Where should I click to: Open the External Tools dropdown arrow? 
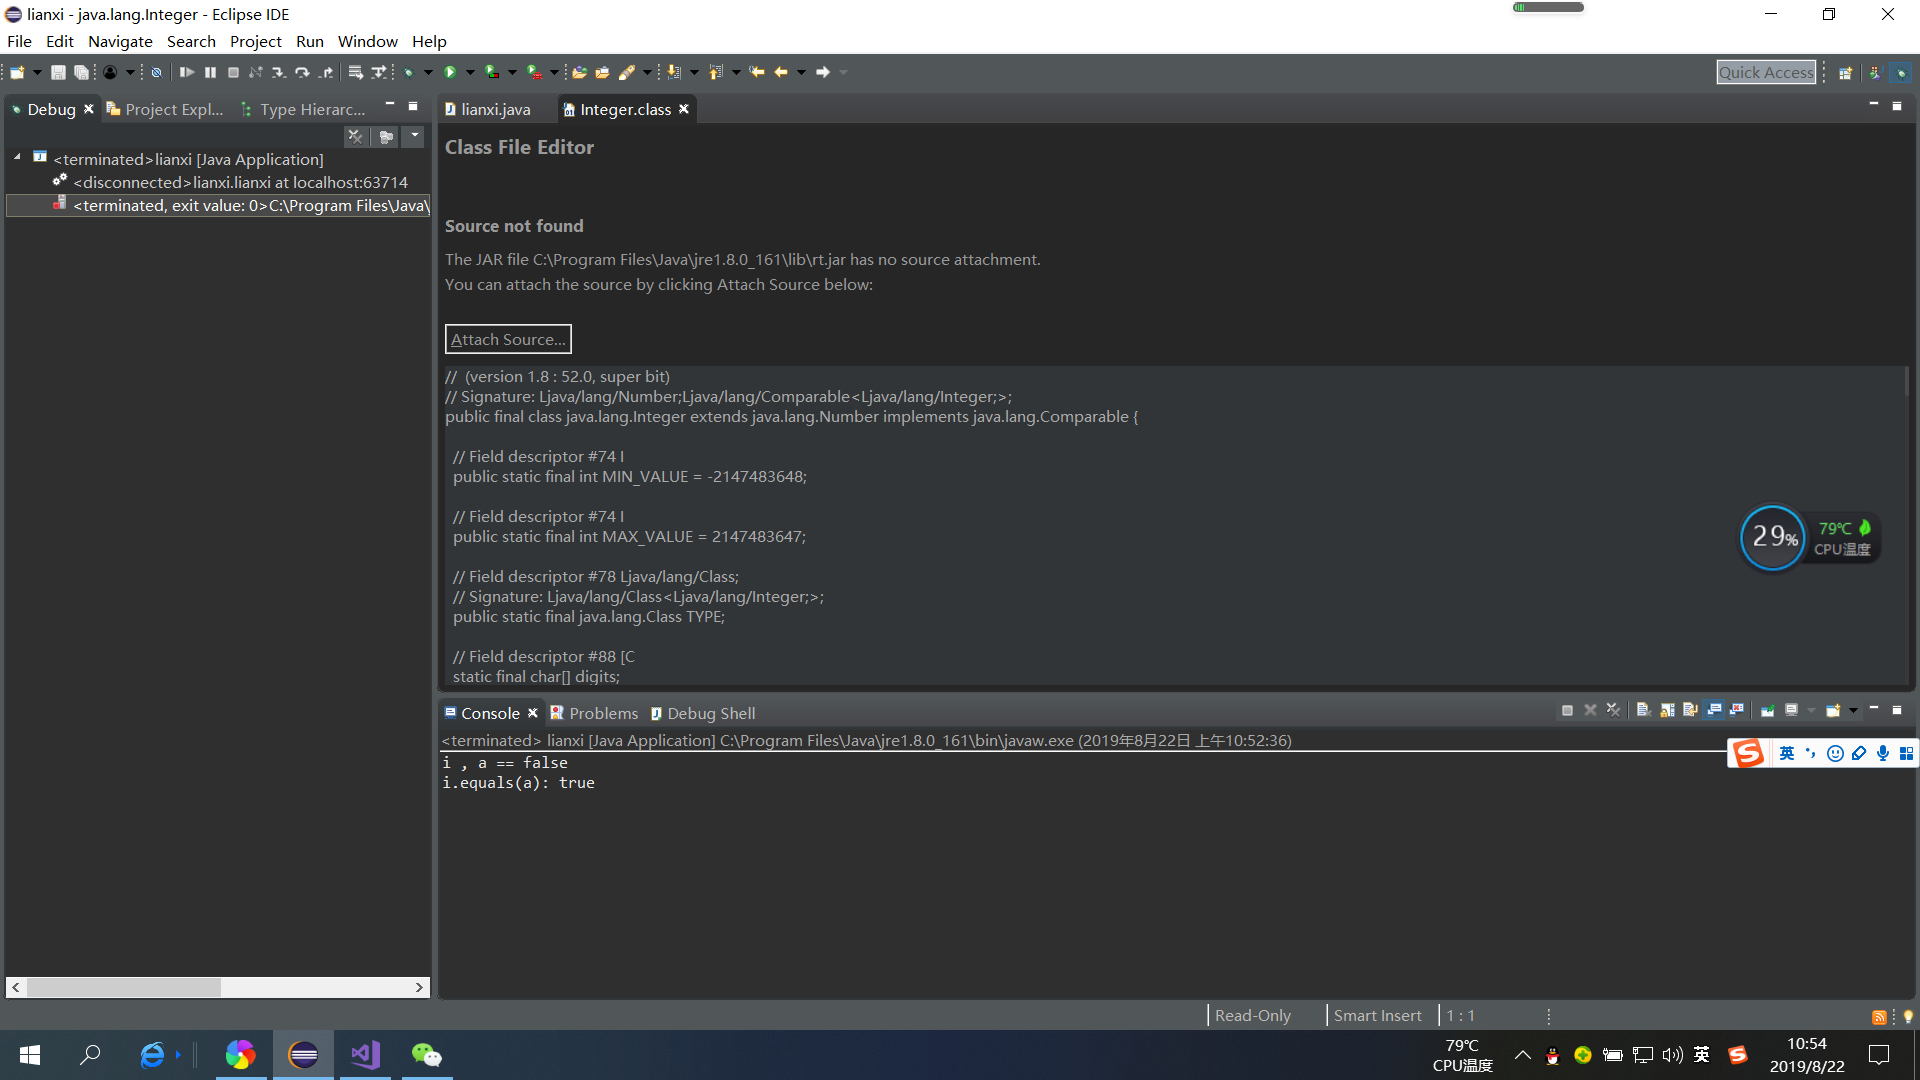554,72
